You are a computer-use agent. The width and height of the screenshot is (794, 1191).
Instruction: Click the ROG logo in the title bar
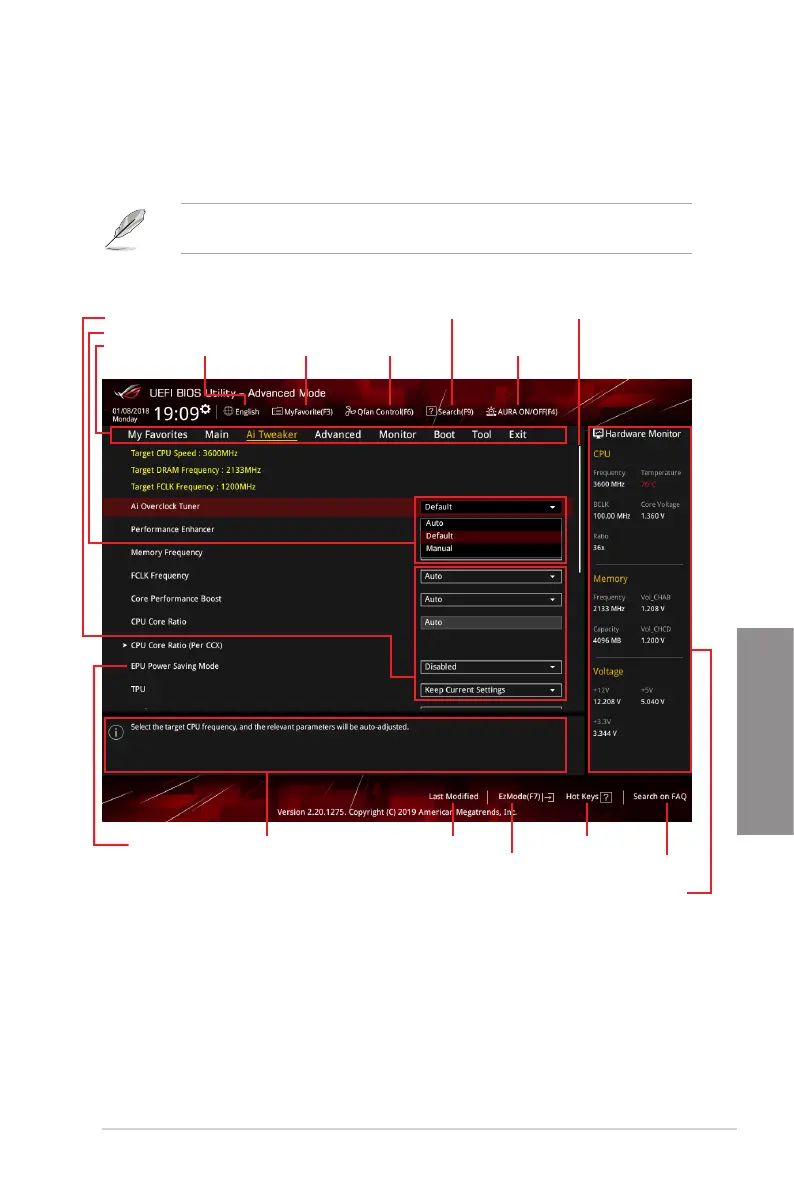pyautogui.click(x=128, y=393)
